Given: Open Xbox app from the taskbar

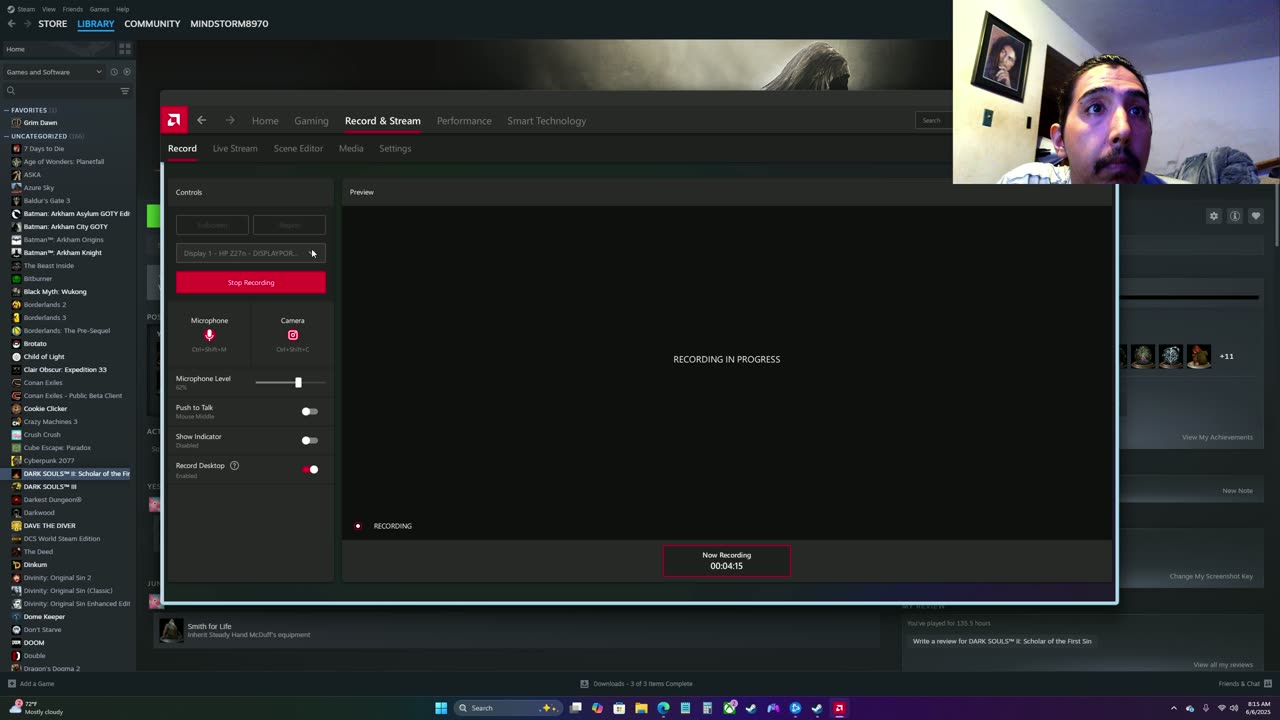Looking at the screenshot, I should 729,708.
